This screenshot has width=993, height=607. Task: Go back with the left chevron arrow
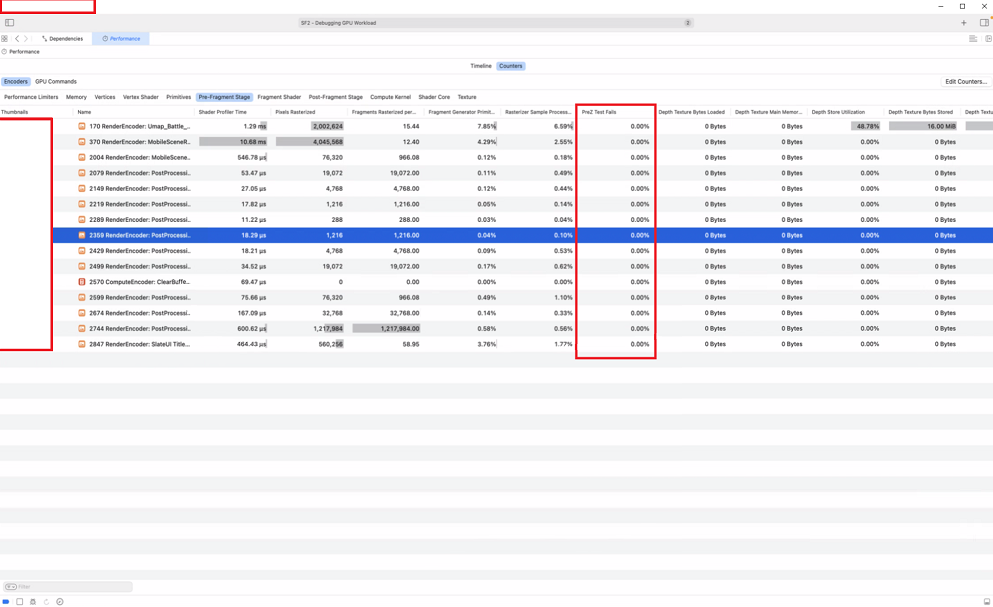point(17,39)
